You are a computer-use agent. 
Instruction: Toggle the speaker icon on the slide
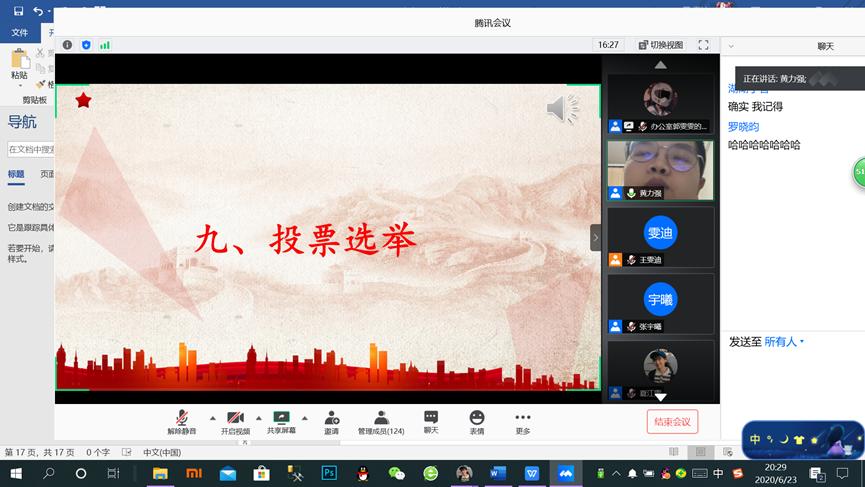pos(562,109)
